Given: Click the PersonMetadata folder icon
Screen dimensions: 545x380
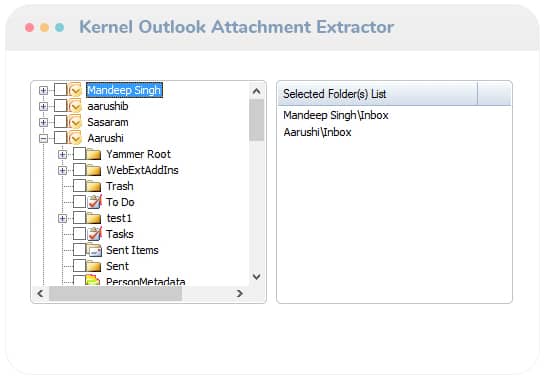Looking at the screenshot, I should (93, 280).
